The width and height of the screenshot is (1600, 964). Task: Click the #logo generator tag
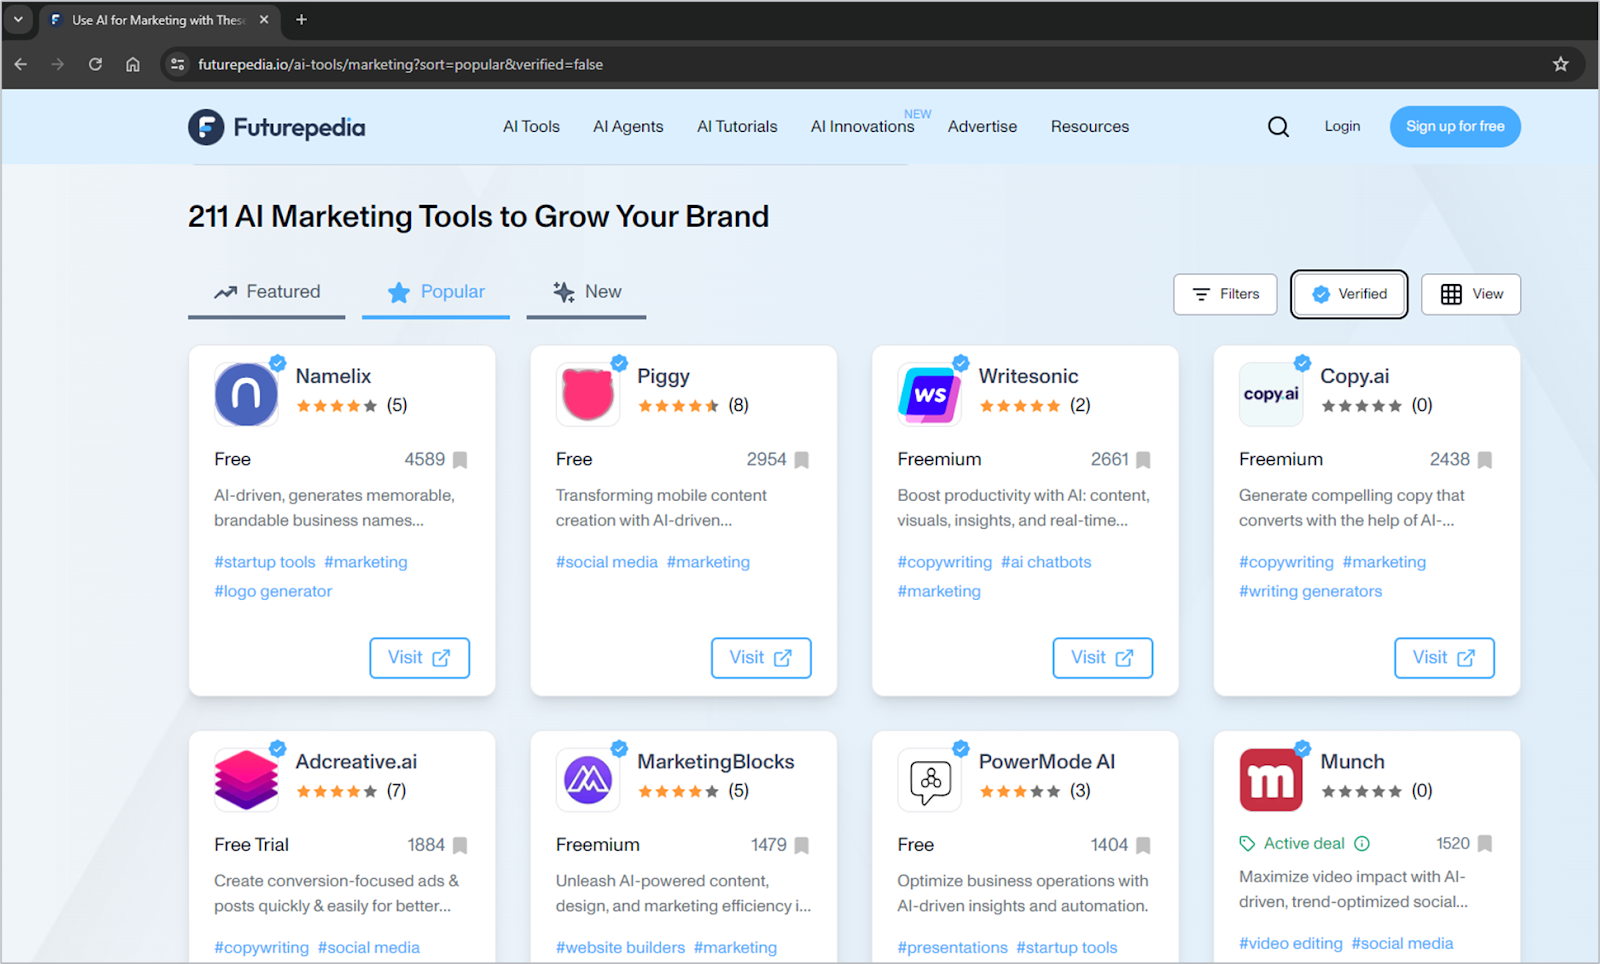(273, 591)
